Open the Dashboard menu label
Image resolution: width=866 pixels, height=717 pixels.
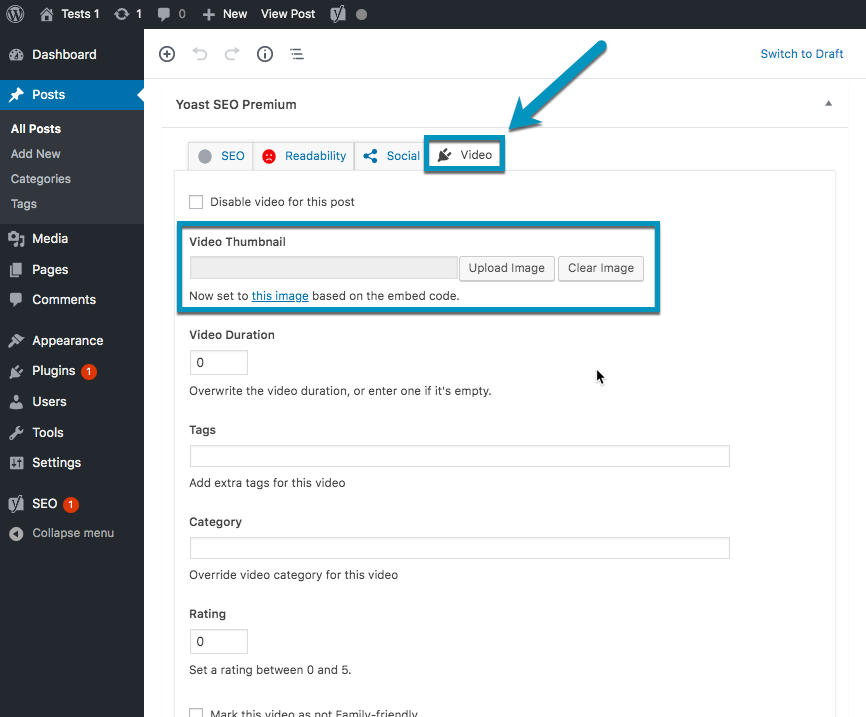coord(64,55)
